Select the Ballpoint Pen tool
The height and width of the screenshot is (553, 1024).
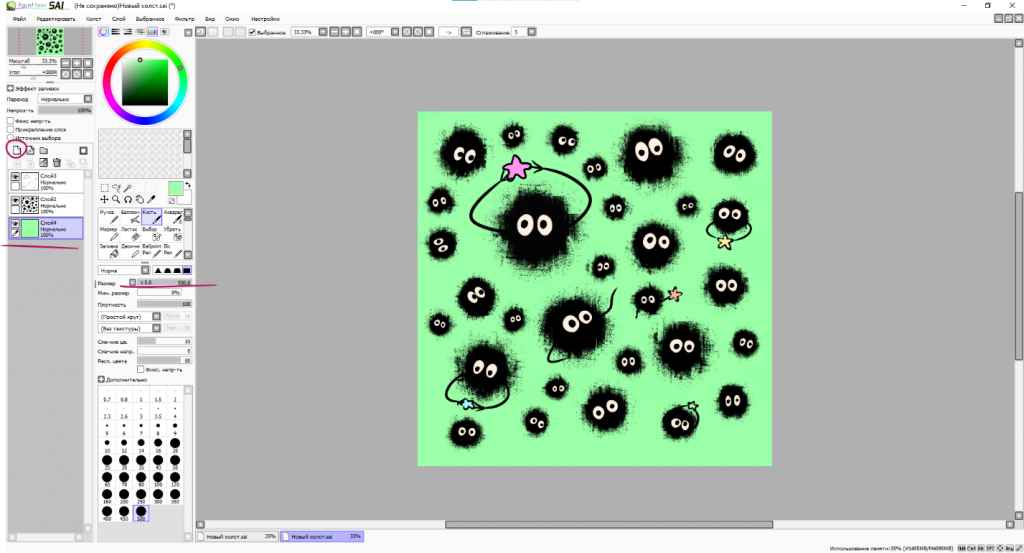(151, 251)
